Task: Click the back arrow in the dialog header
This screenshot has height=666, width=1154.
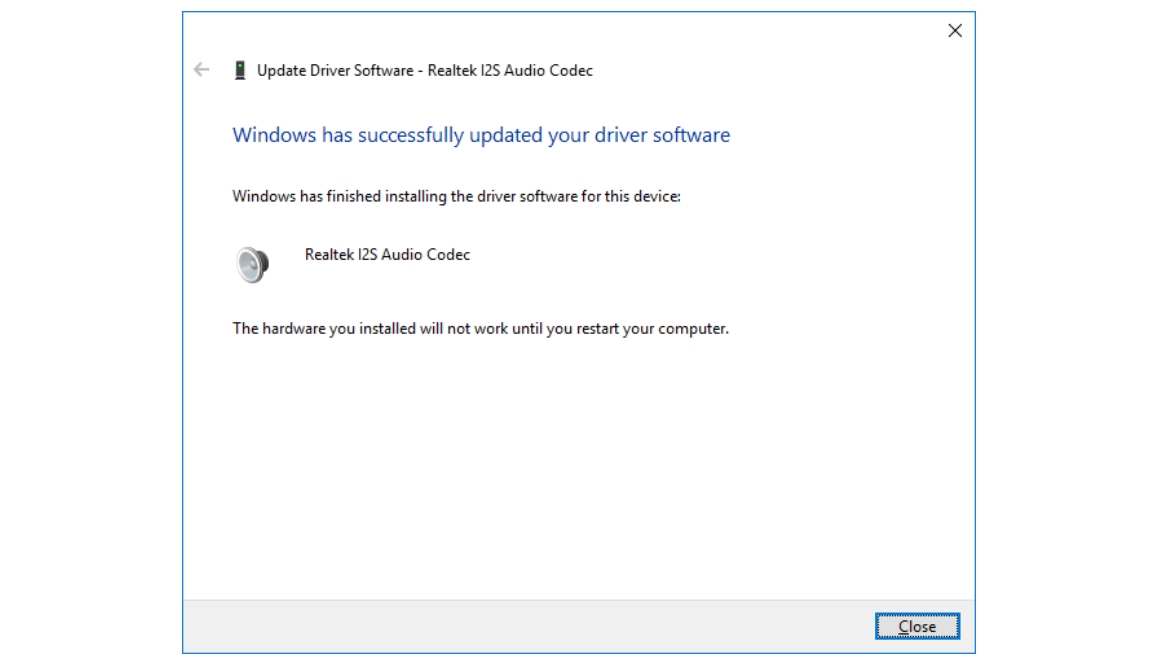Action: point(202,70)
